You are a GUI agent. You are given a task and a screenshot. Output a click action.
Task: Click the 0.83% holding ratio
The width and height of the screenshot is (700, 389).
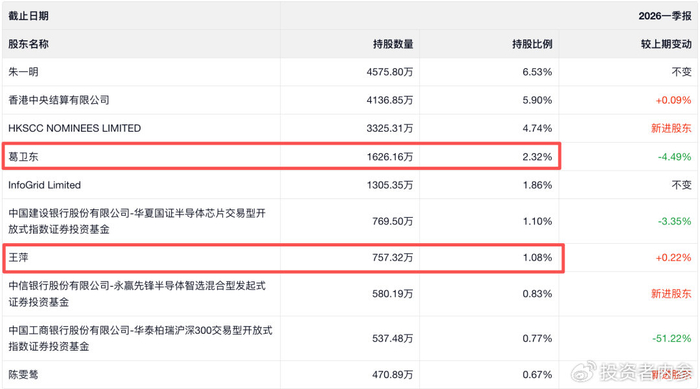click(x=537, y=293)
